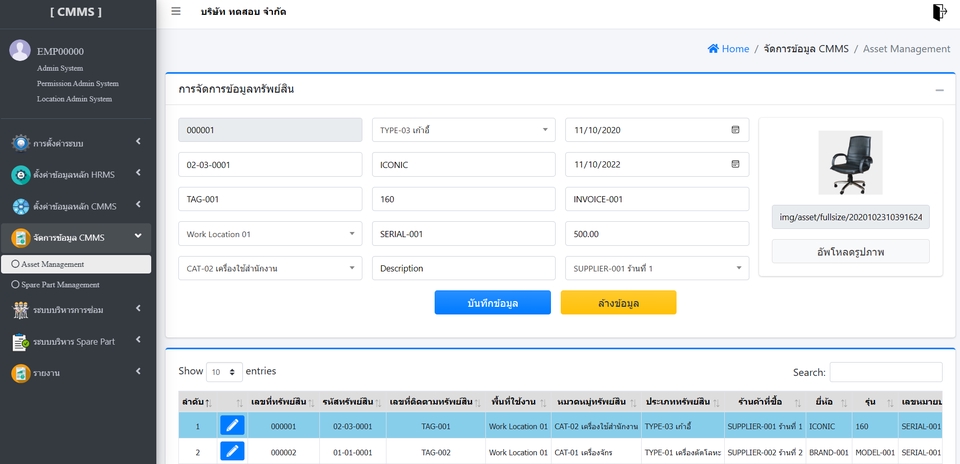Click the INVOICE-001 input field
960x464 pixels.
[x=657, y=199]
